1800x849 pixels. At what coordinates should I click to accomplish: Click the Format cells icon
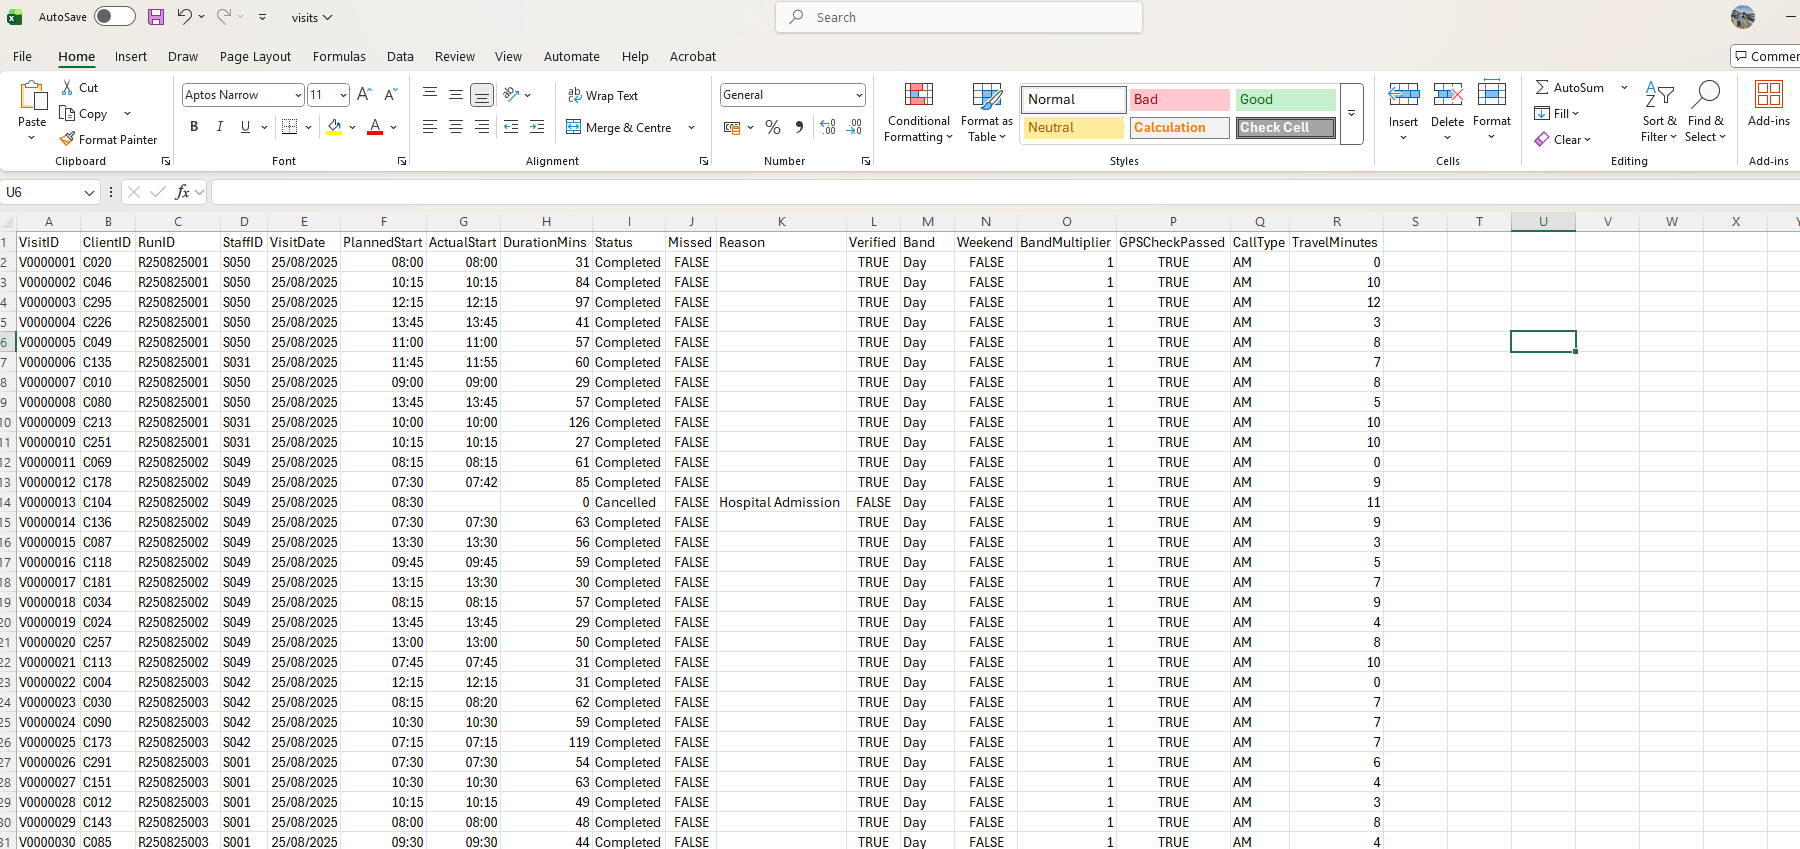pyautogui.click(x=1491, y=95)
